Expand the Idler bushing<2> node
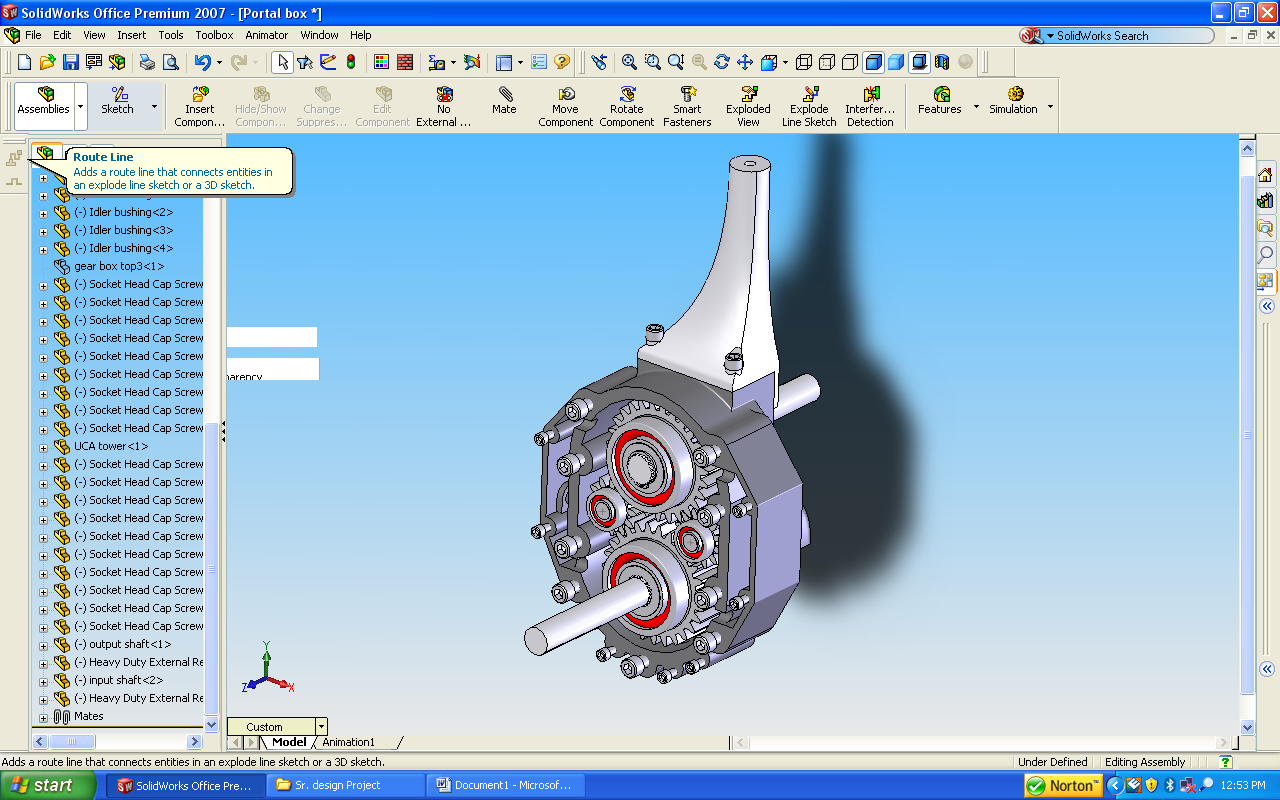This screenshot has width=1280, height=800. coord(43,213)
